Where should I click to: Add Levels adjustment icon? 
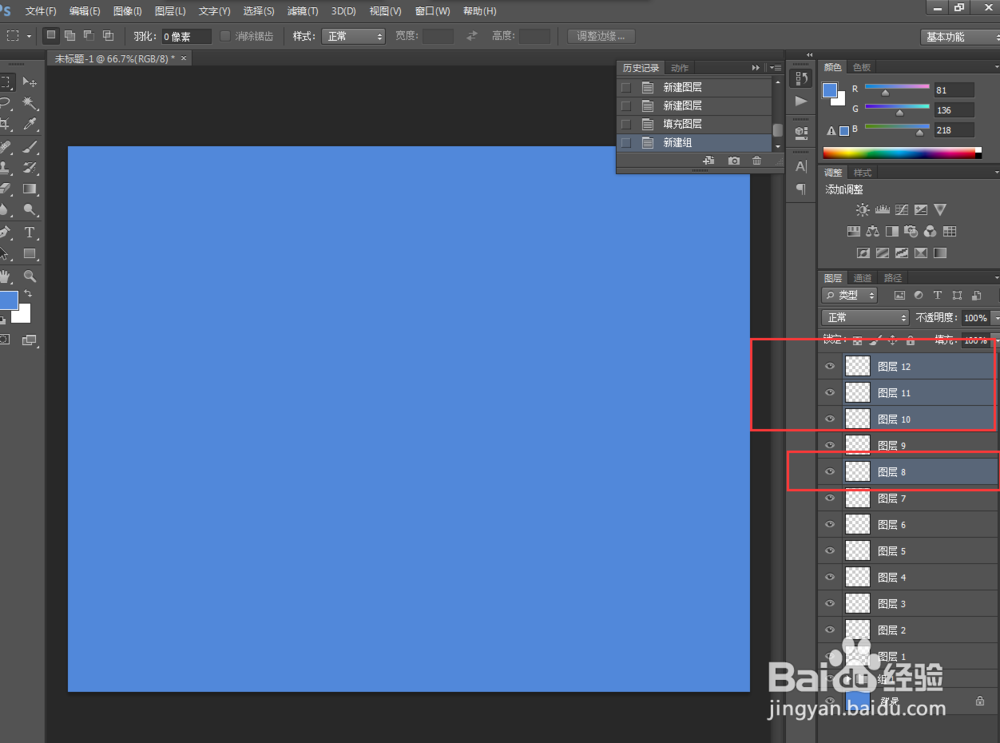[882, 210]
